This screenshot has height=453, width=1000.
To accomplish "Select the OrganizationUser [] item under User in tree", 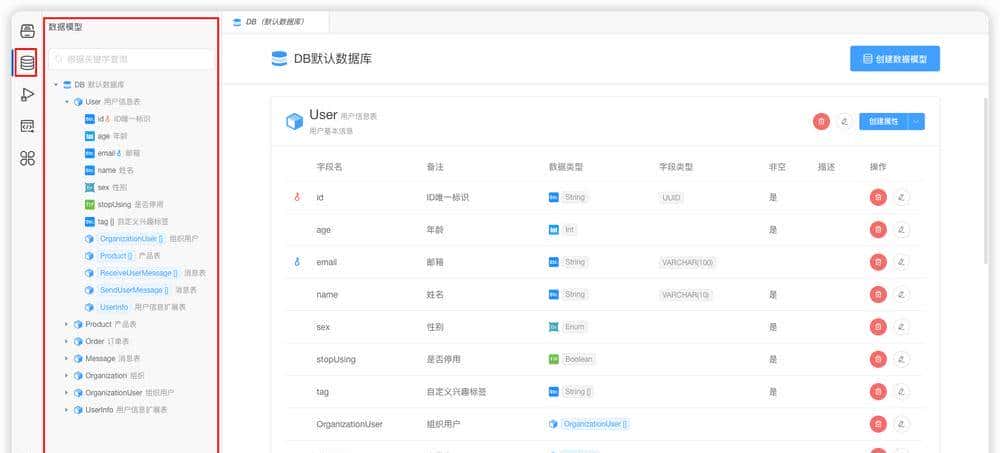I will tap(141, 239).
